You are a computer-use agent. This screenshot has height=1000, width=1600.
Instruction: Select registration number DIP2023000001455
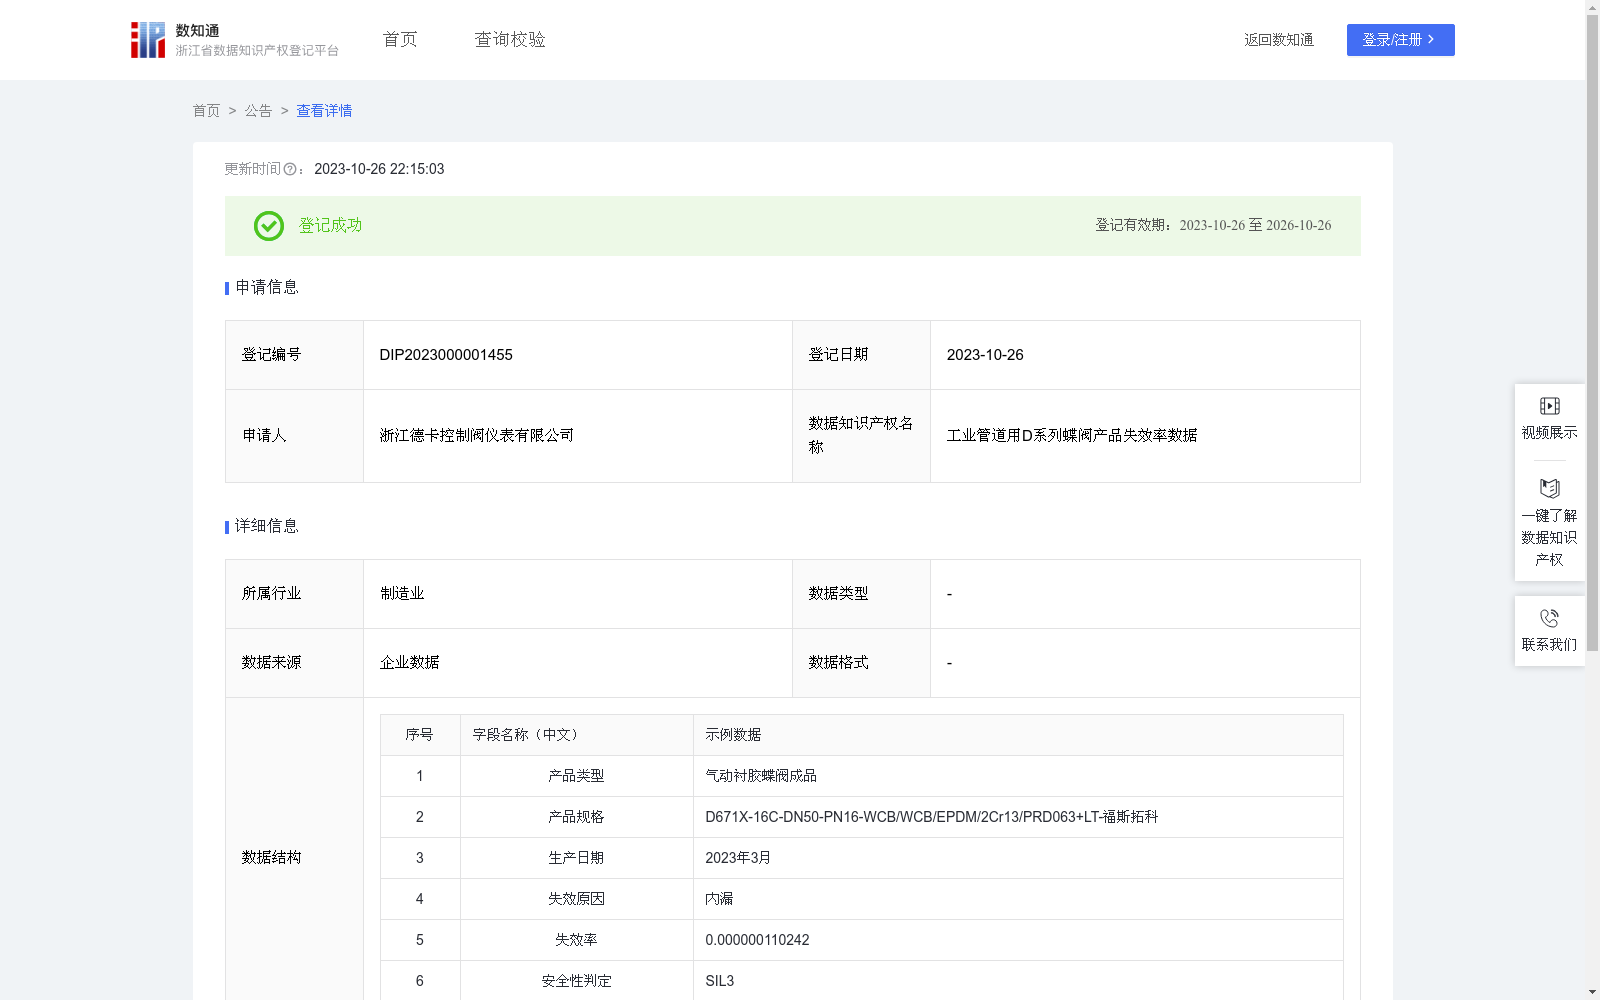point(446,355)
